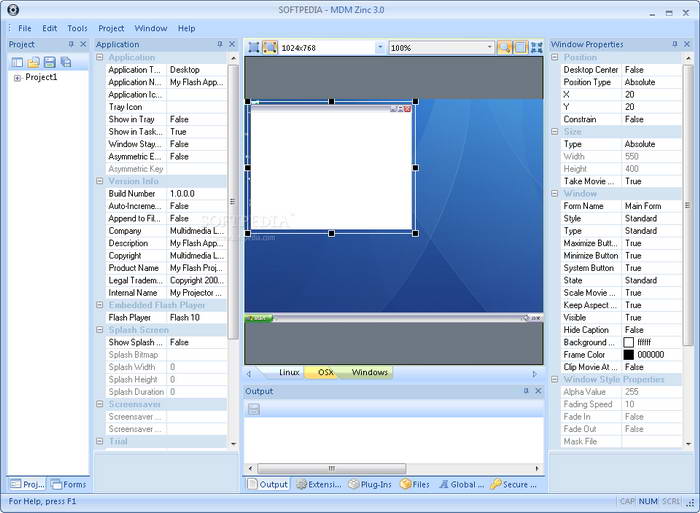Open the Window menu
This screenshot has width=700, height=513.
tap(151, 28)
